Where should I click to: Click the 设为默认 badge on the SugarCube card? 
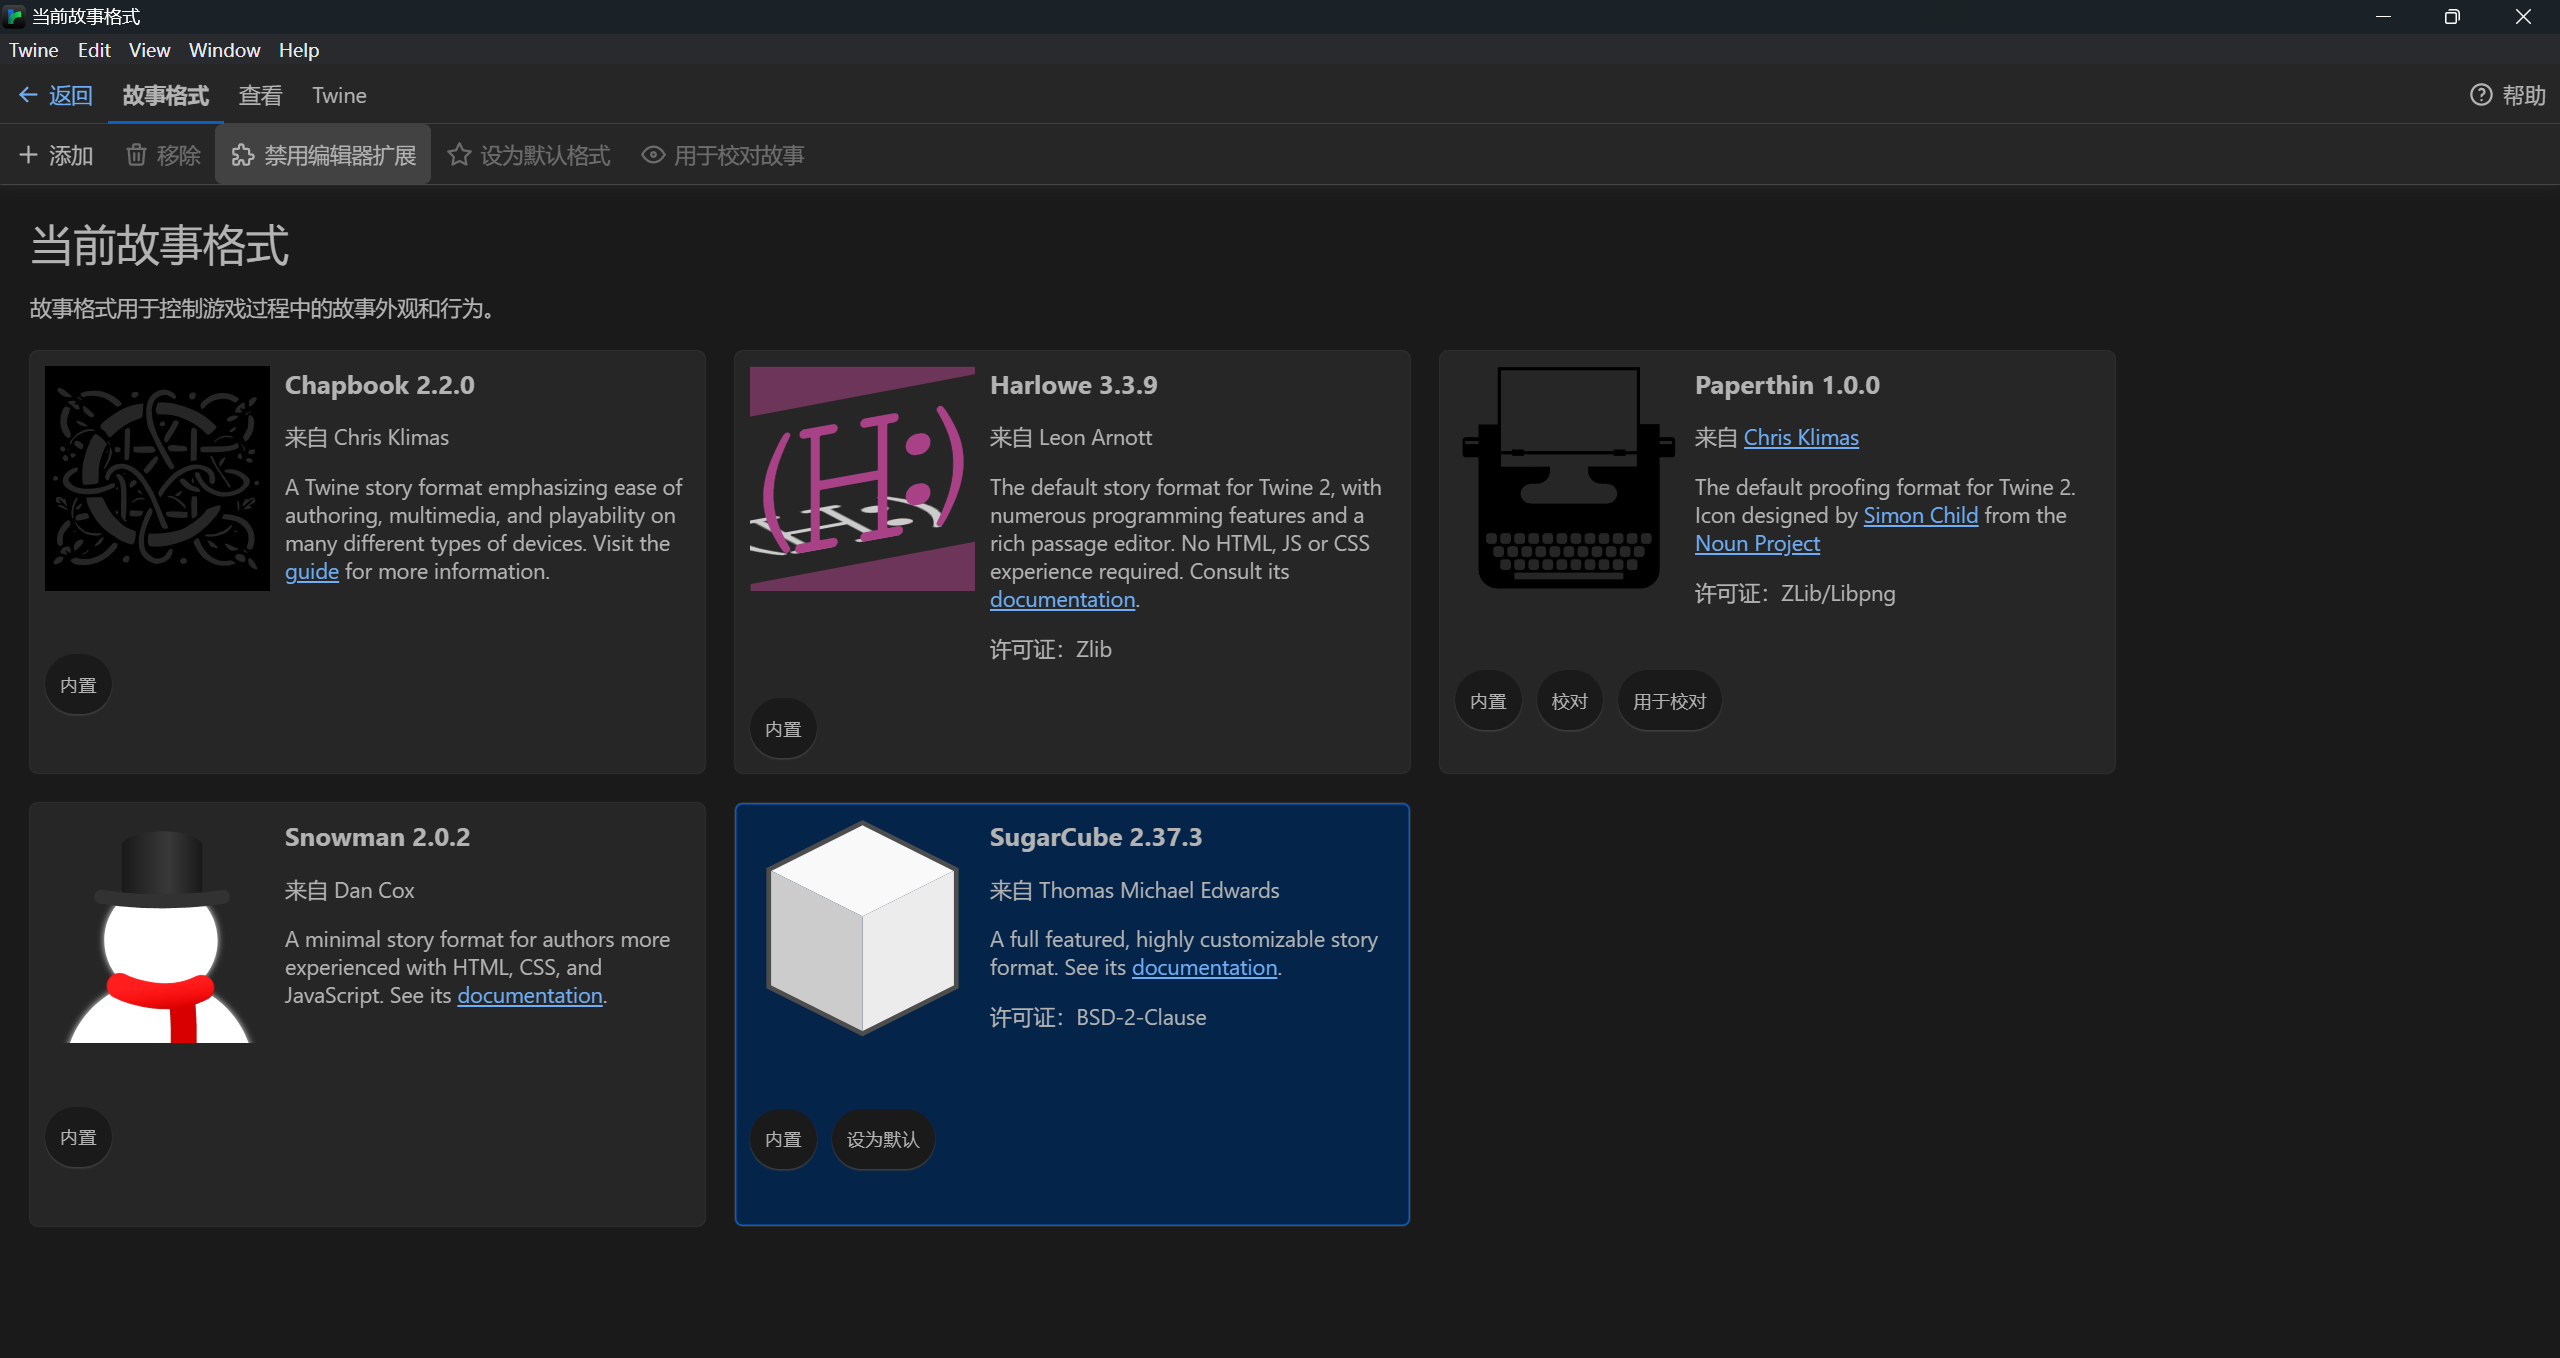[x=882, y=1139]
